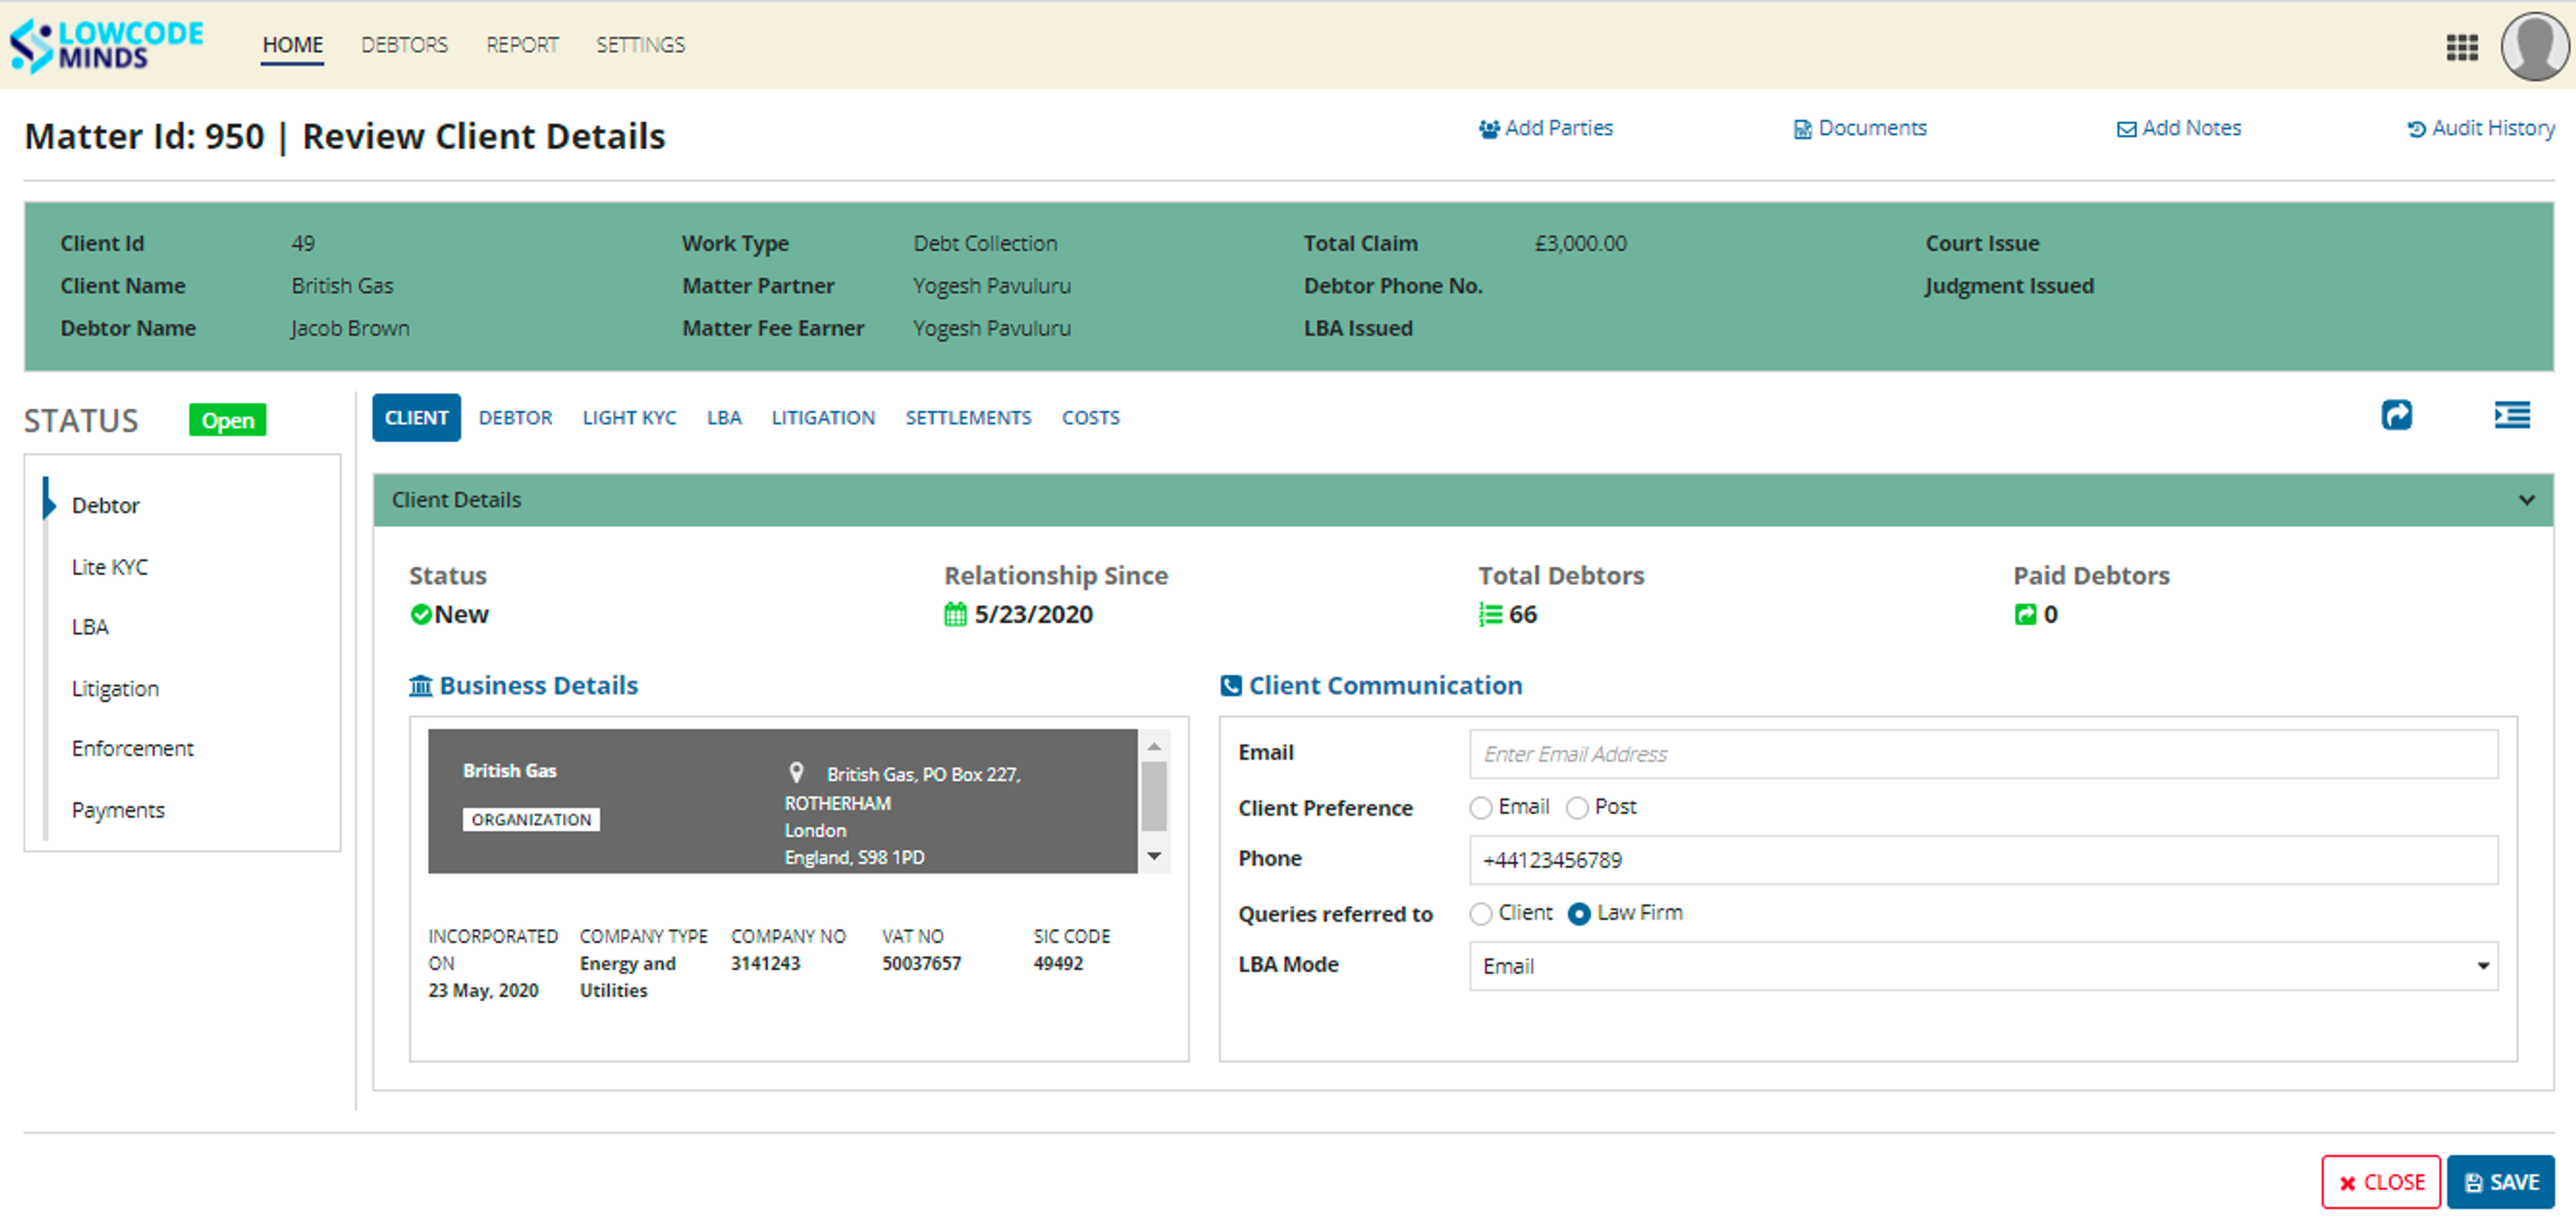Open the user profile avatar
Image resolution: width=2576 pixels, height=1224 pixels.
[2534, 46]
